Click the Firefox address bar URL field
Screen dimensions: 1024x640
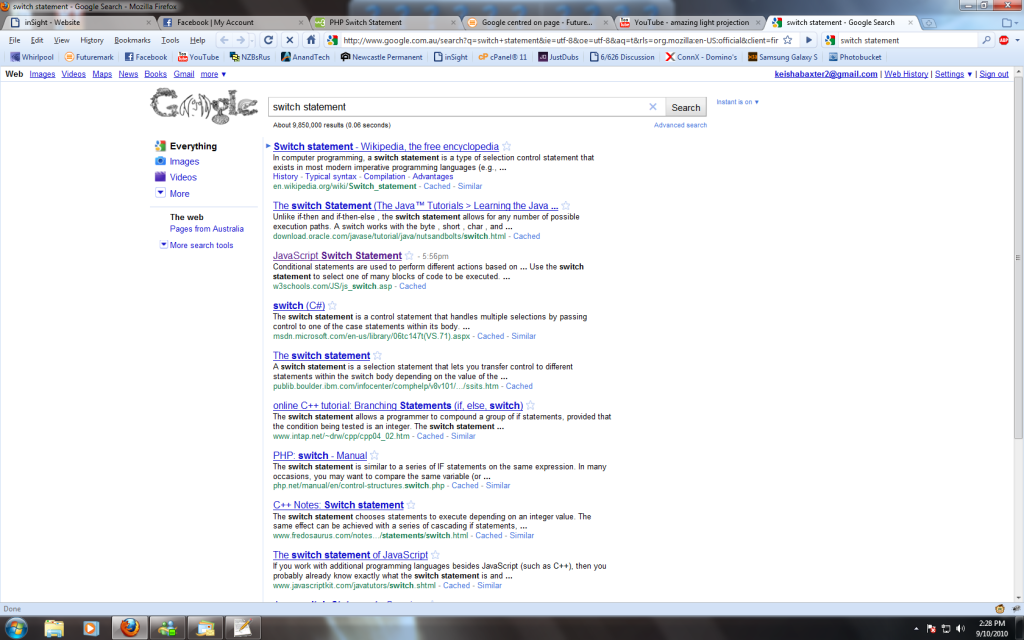(x=560, y=40)
